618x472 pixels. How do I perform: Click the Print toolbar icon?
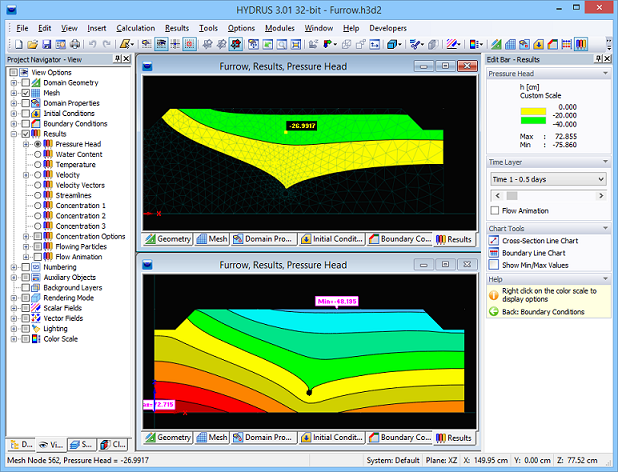coord(74,44)
